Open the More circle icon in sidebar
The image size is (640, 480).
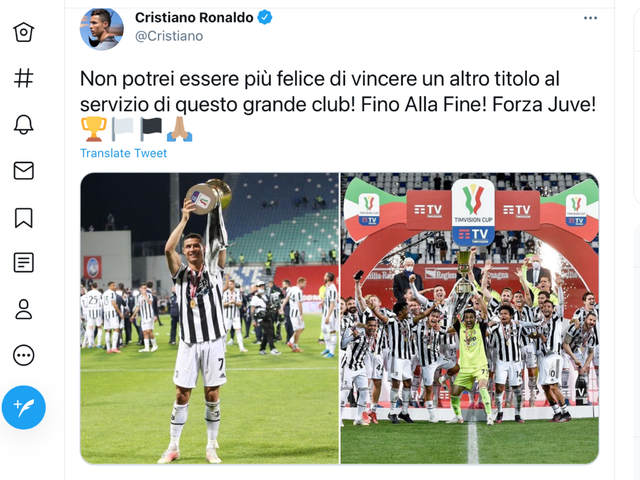click(x=24, y=355)
